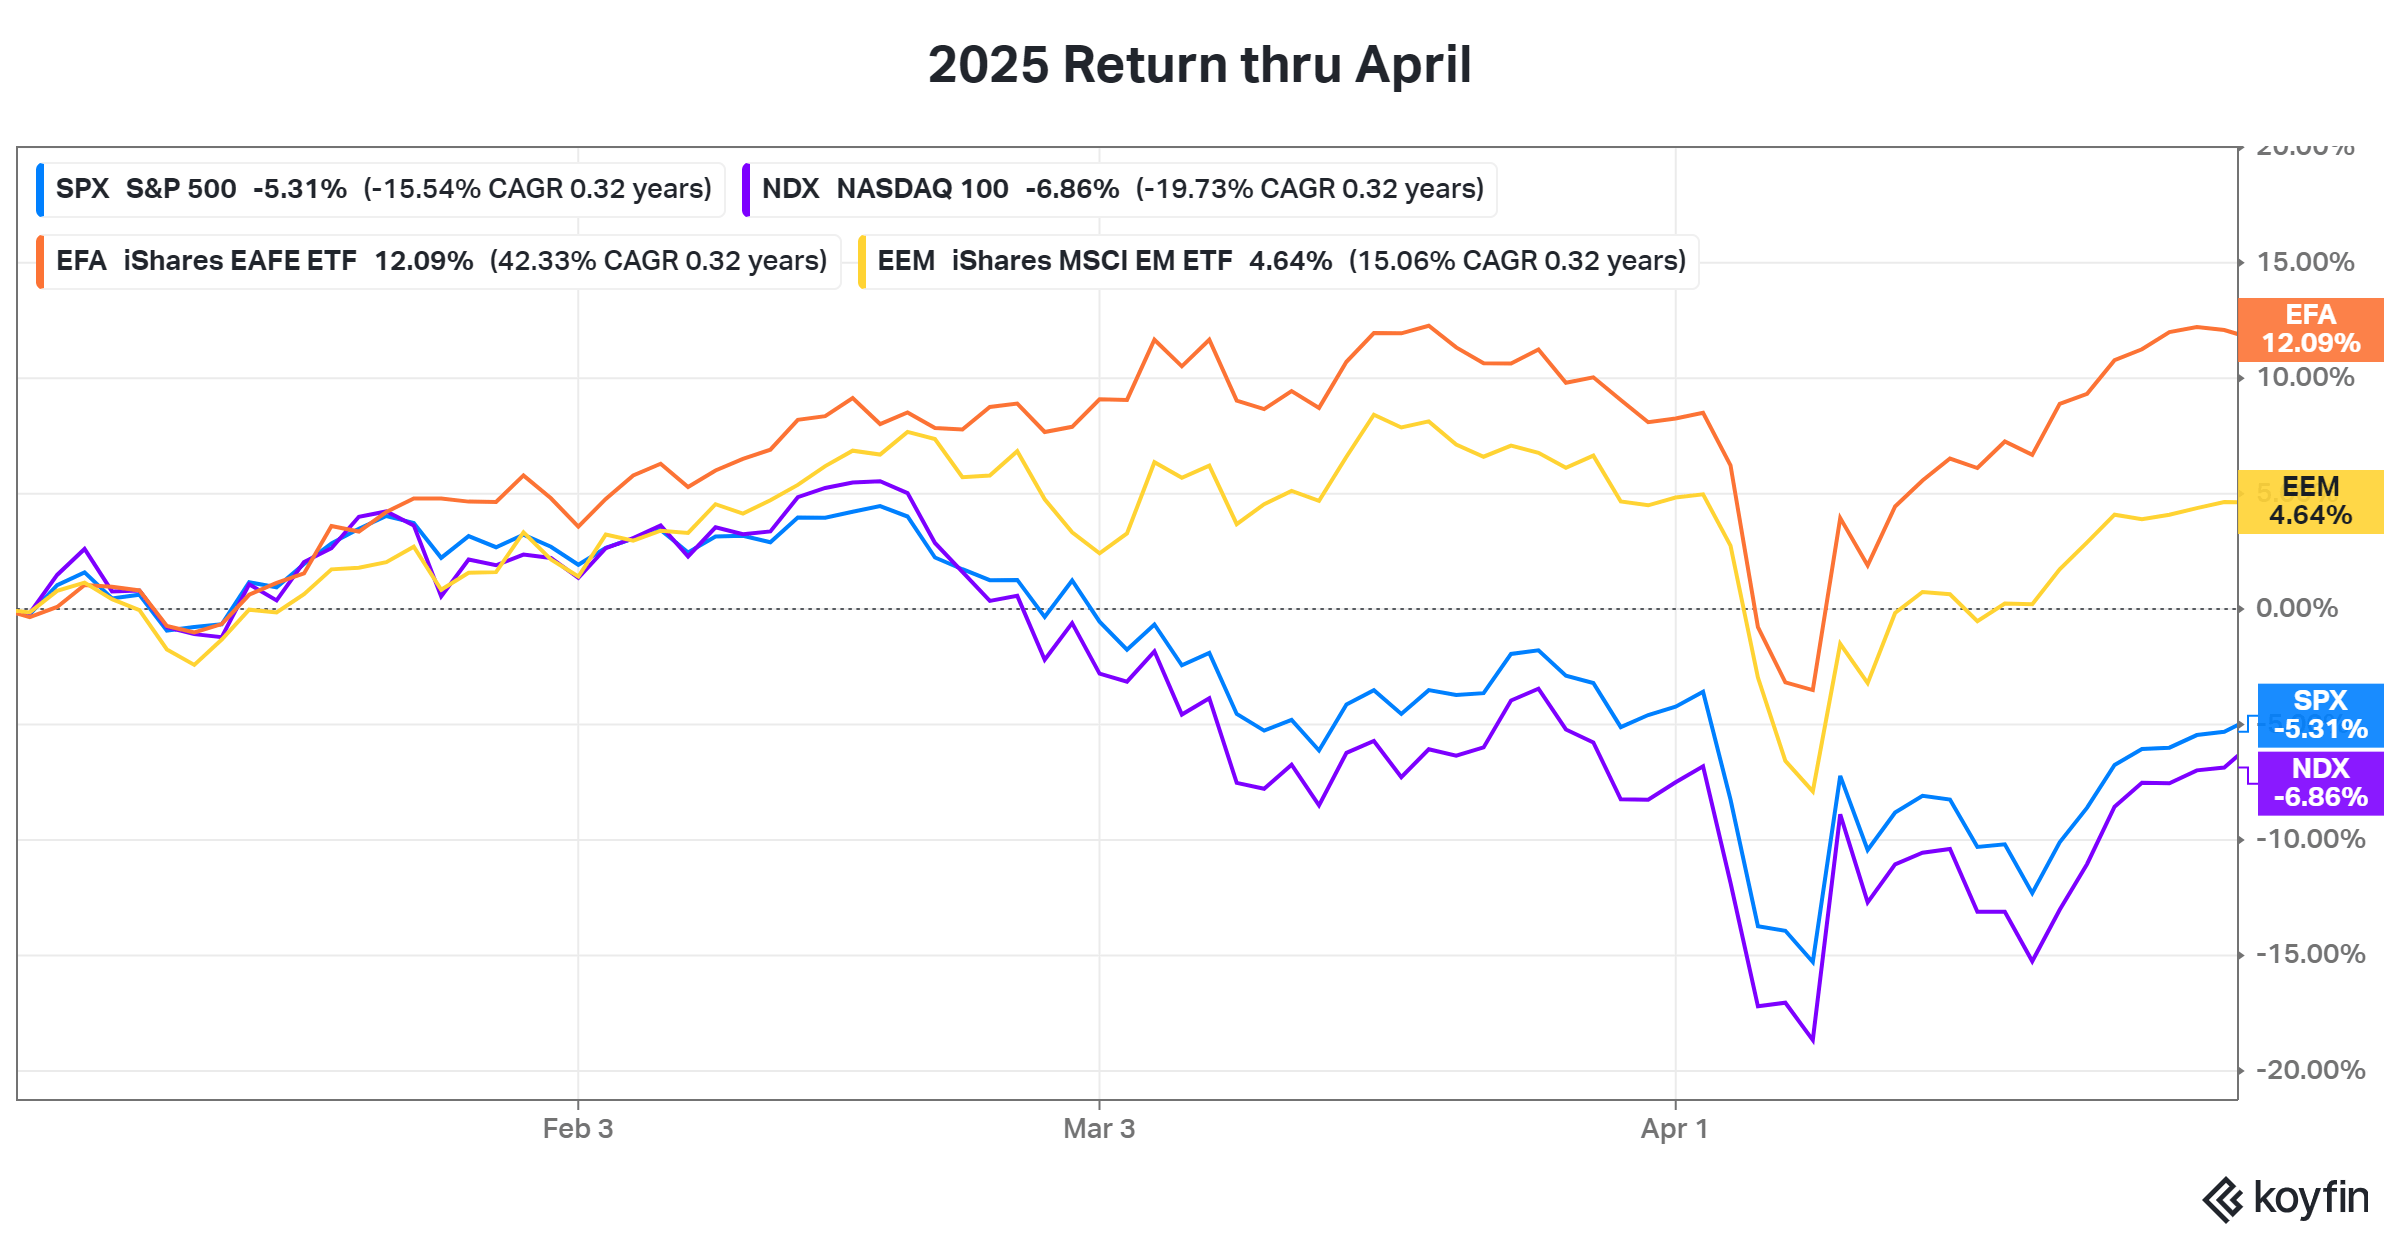Click the koyfin wordmark text
Image resolution: width=2400 pixels, height=1240 pixels.
[x=2311, y=1198]
